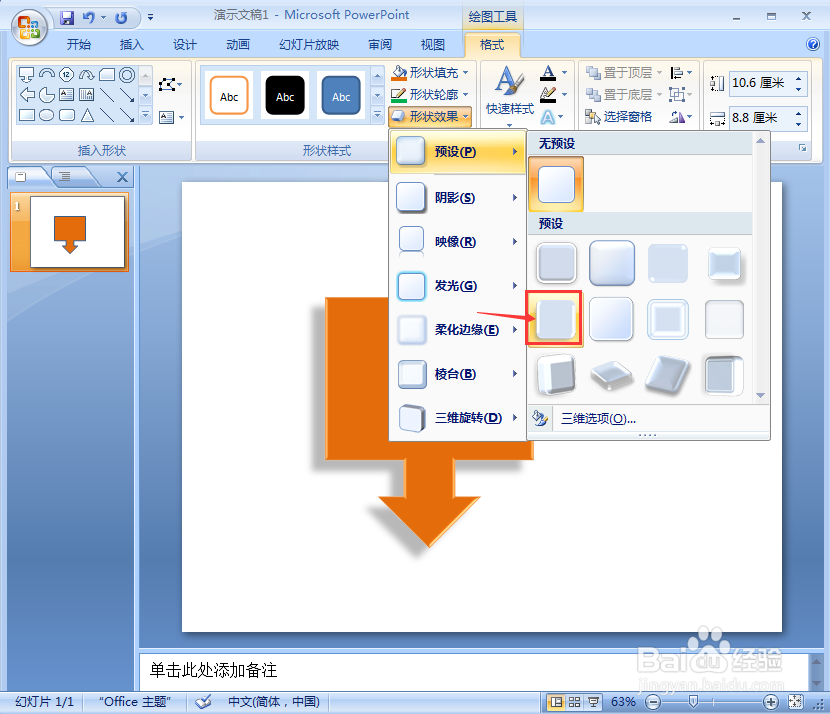The height and width of the screenshot is (714, 830).
Task: Switch to normal view in the status bar
Action: click(556, 702)
